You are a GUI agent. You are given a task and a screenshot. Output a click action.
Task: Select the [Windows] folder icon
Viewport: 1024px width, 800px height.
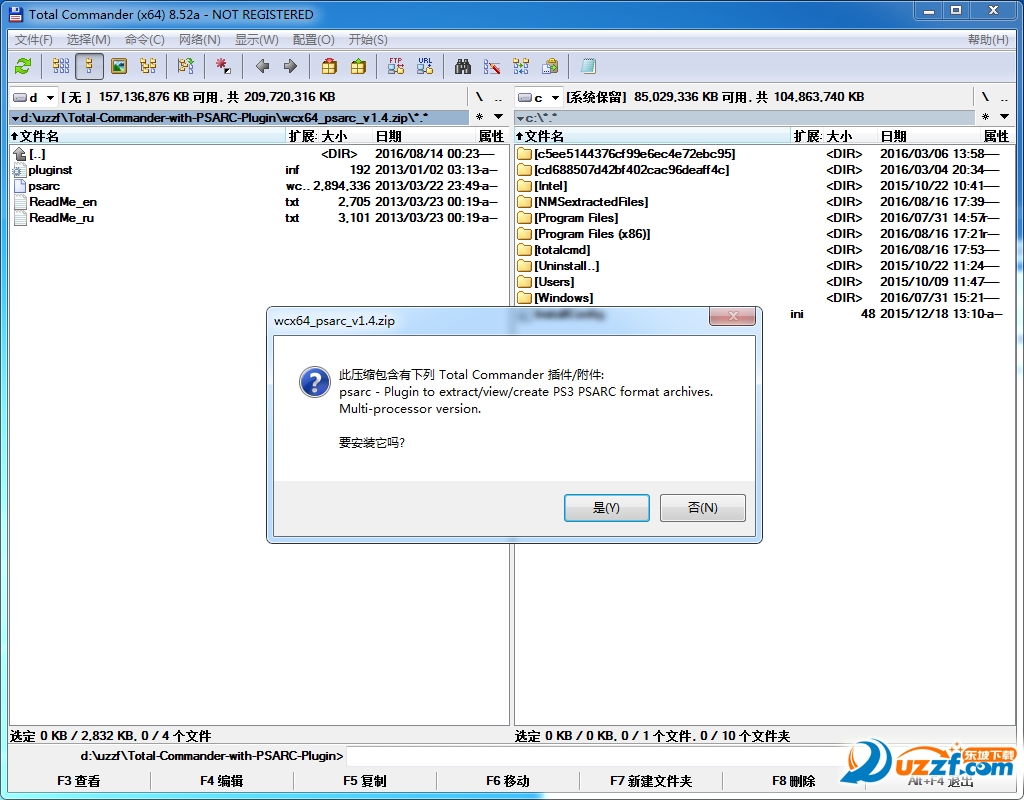coord(524,298)
